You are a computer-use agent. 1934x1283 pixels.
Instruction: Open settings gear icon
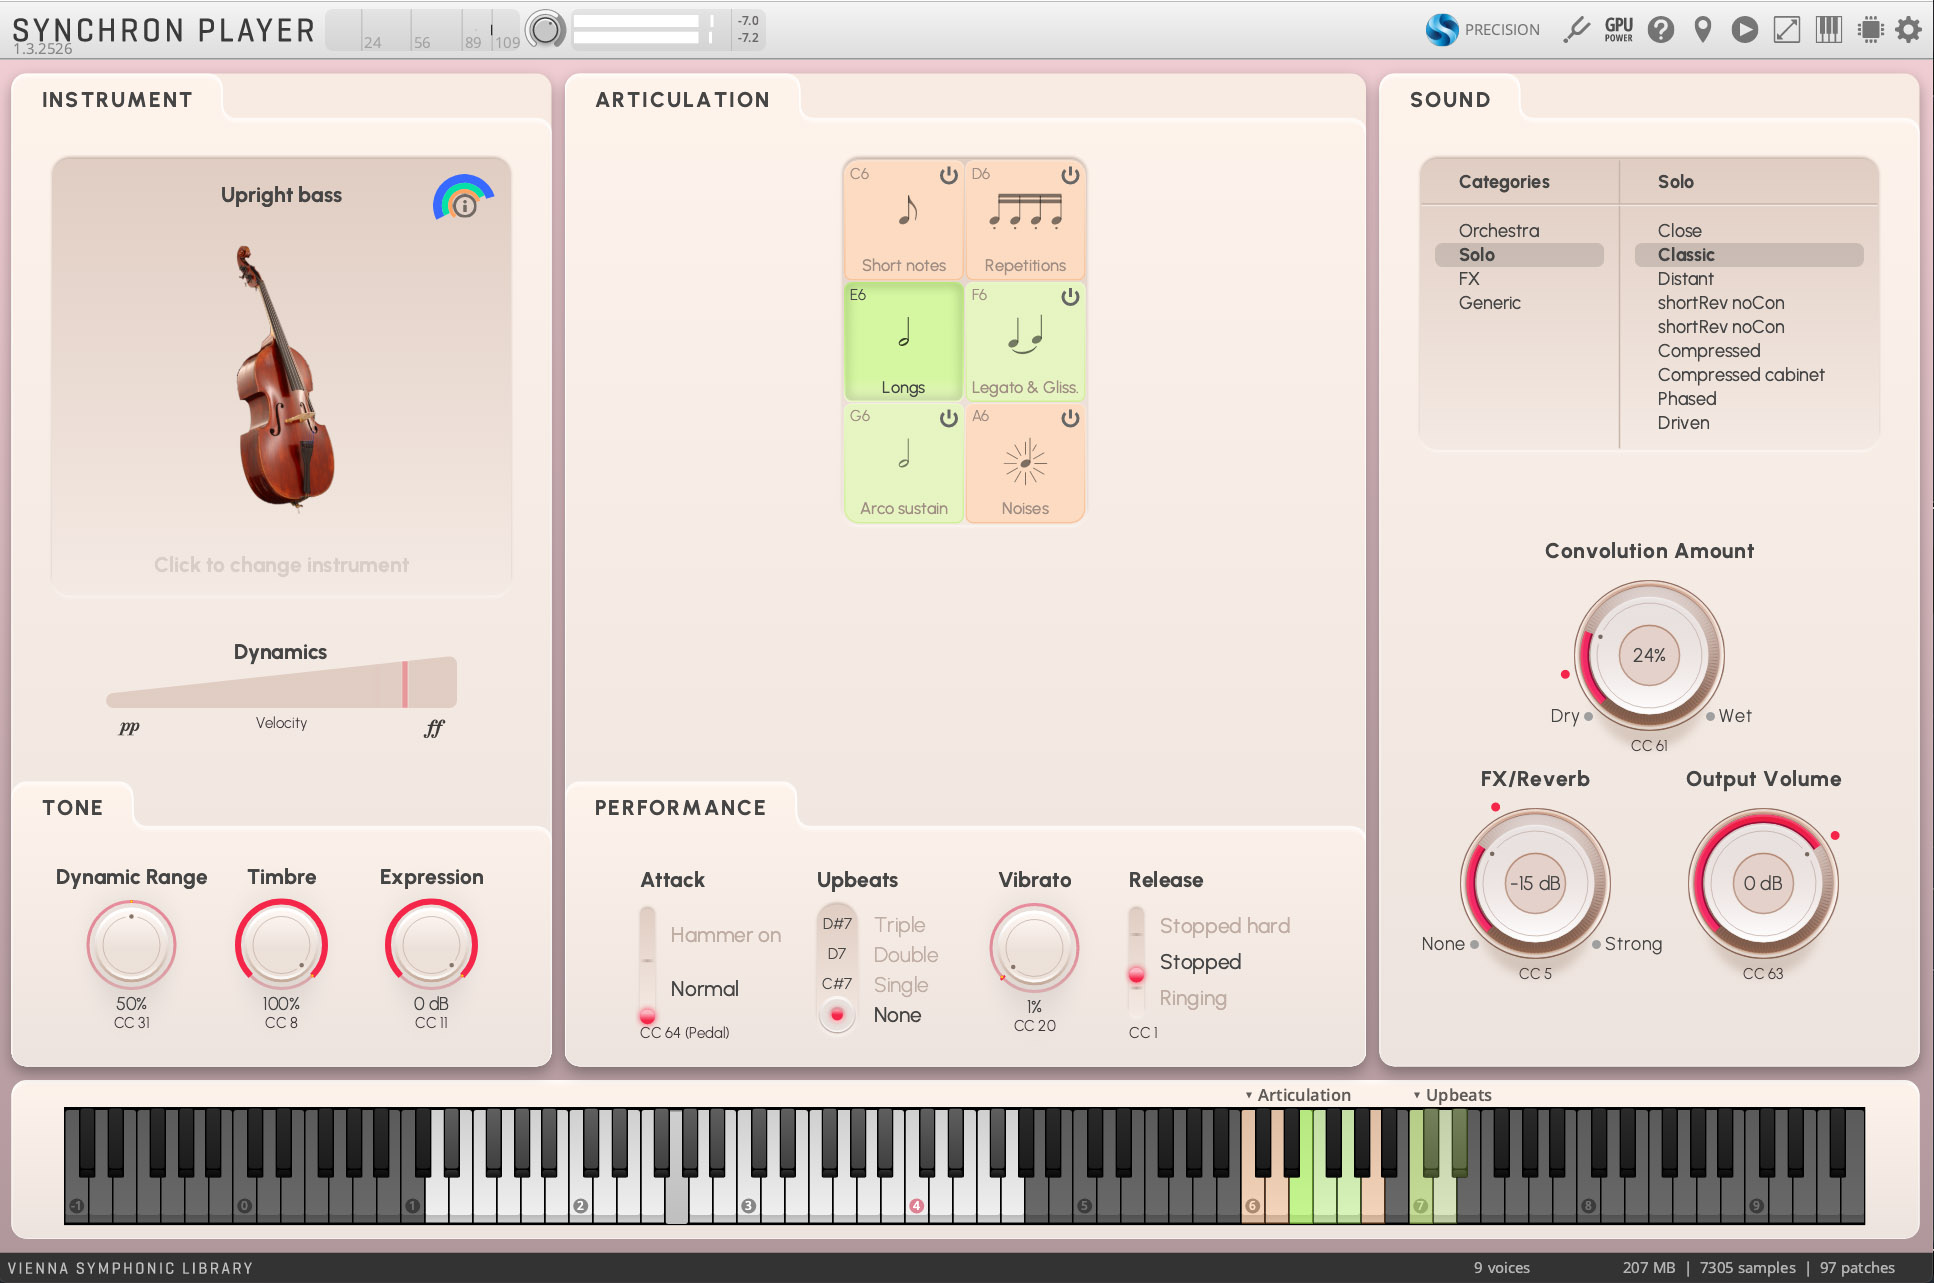[1909, 30]
